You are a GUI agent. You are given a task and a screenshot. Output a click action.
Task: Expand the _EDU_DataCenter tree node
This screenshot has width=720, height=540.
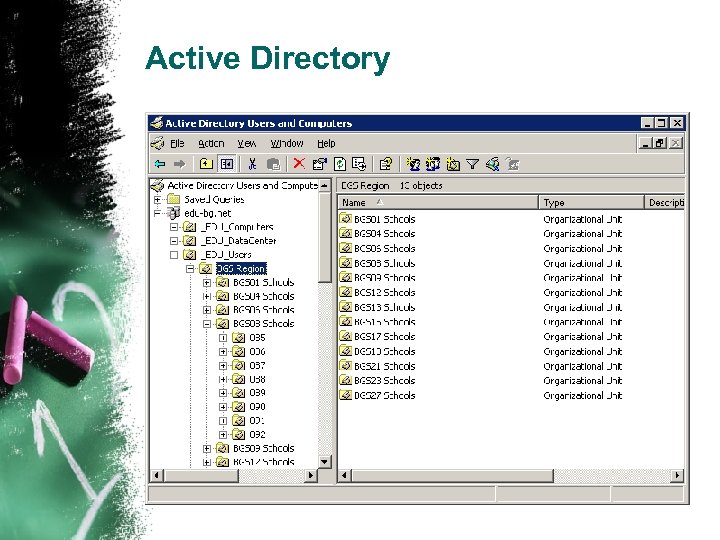pos(174,241)
